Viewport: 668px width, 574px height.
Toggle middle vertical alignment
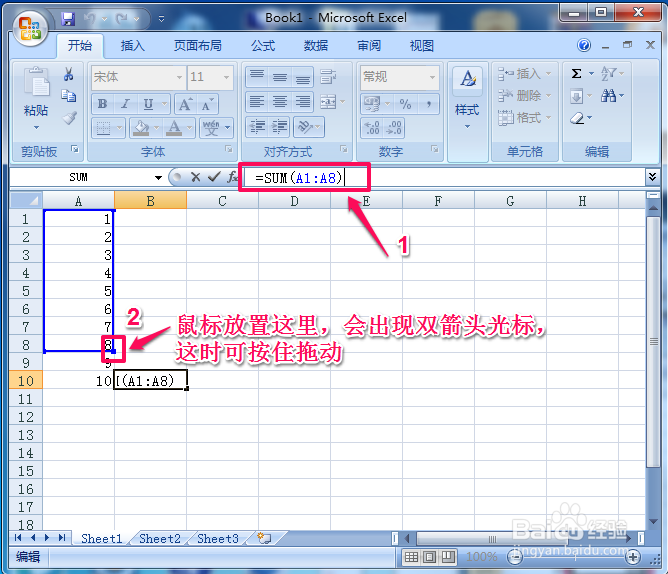click(x=279, y=77)
